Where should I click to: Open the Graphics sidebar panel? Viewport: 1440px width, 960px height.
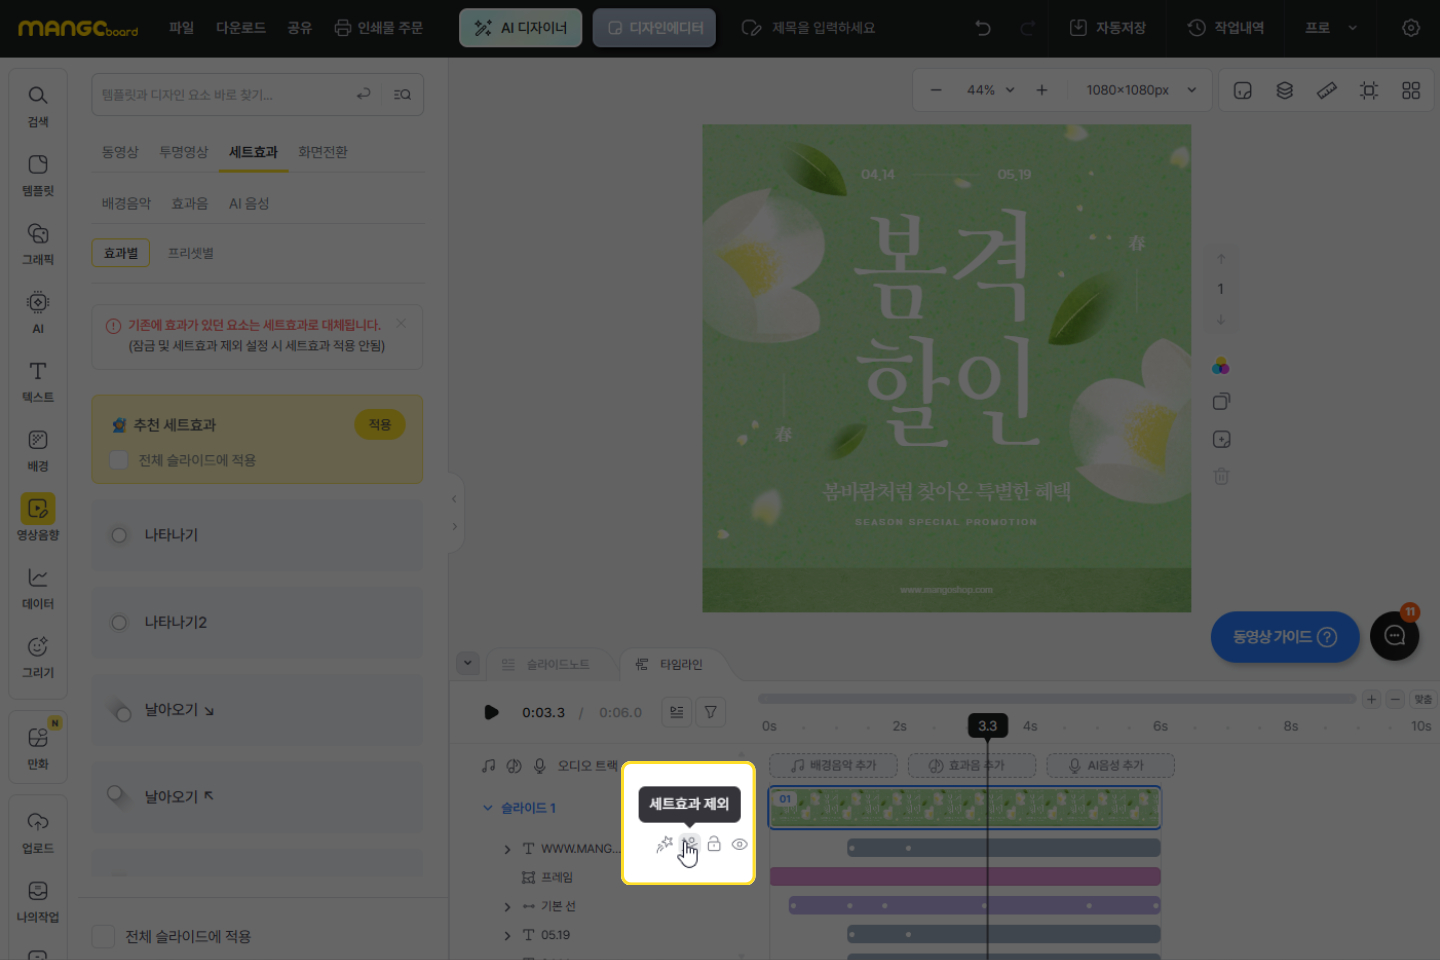click(x=38, y=243)
